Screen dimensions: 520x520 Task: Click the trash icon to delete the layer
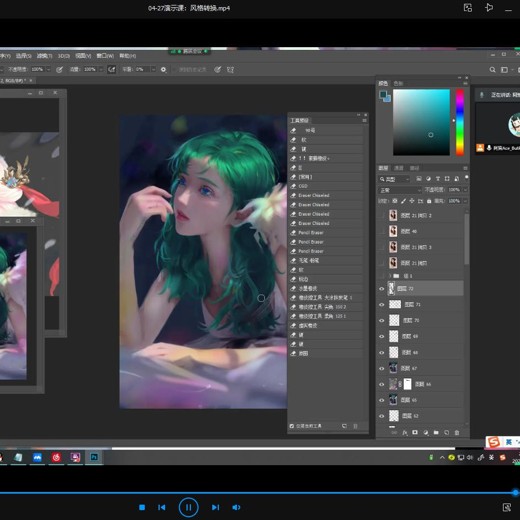[457, 432]
